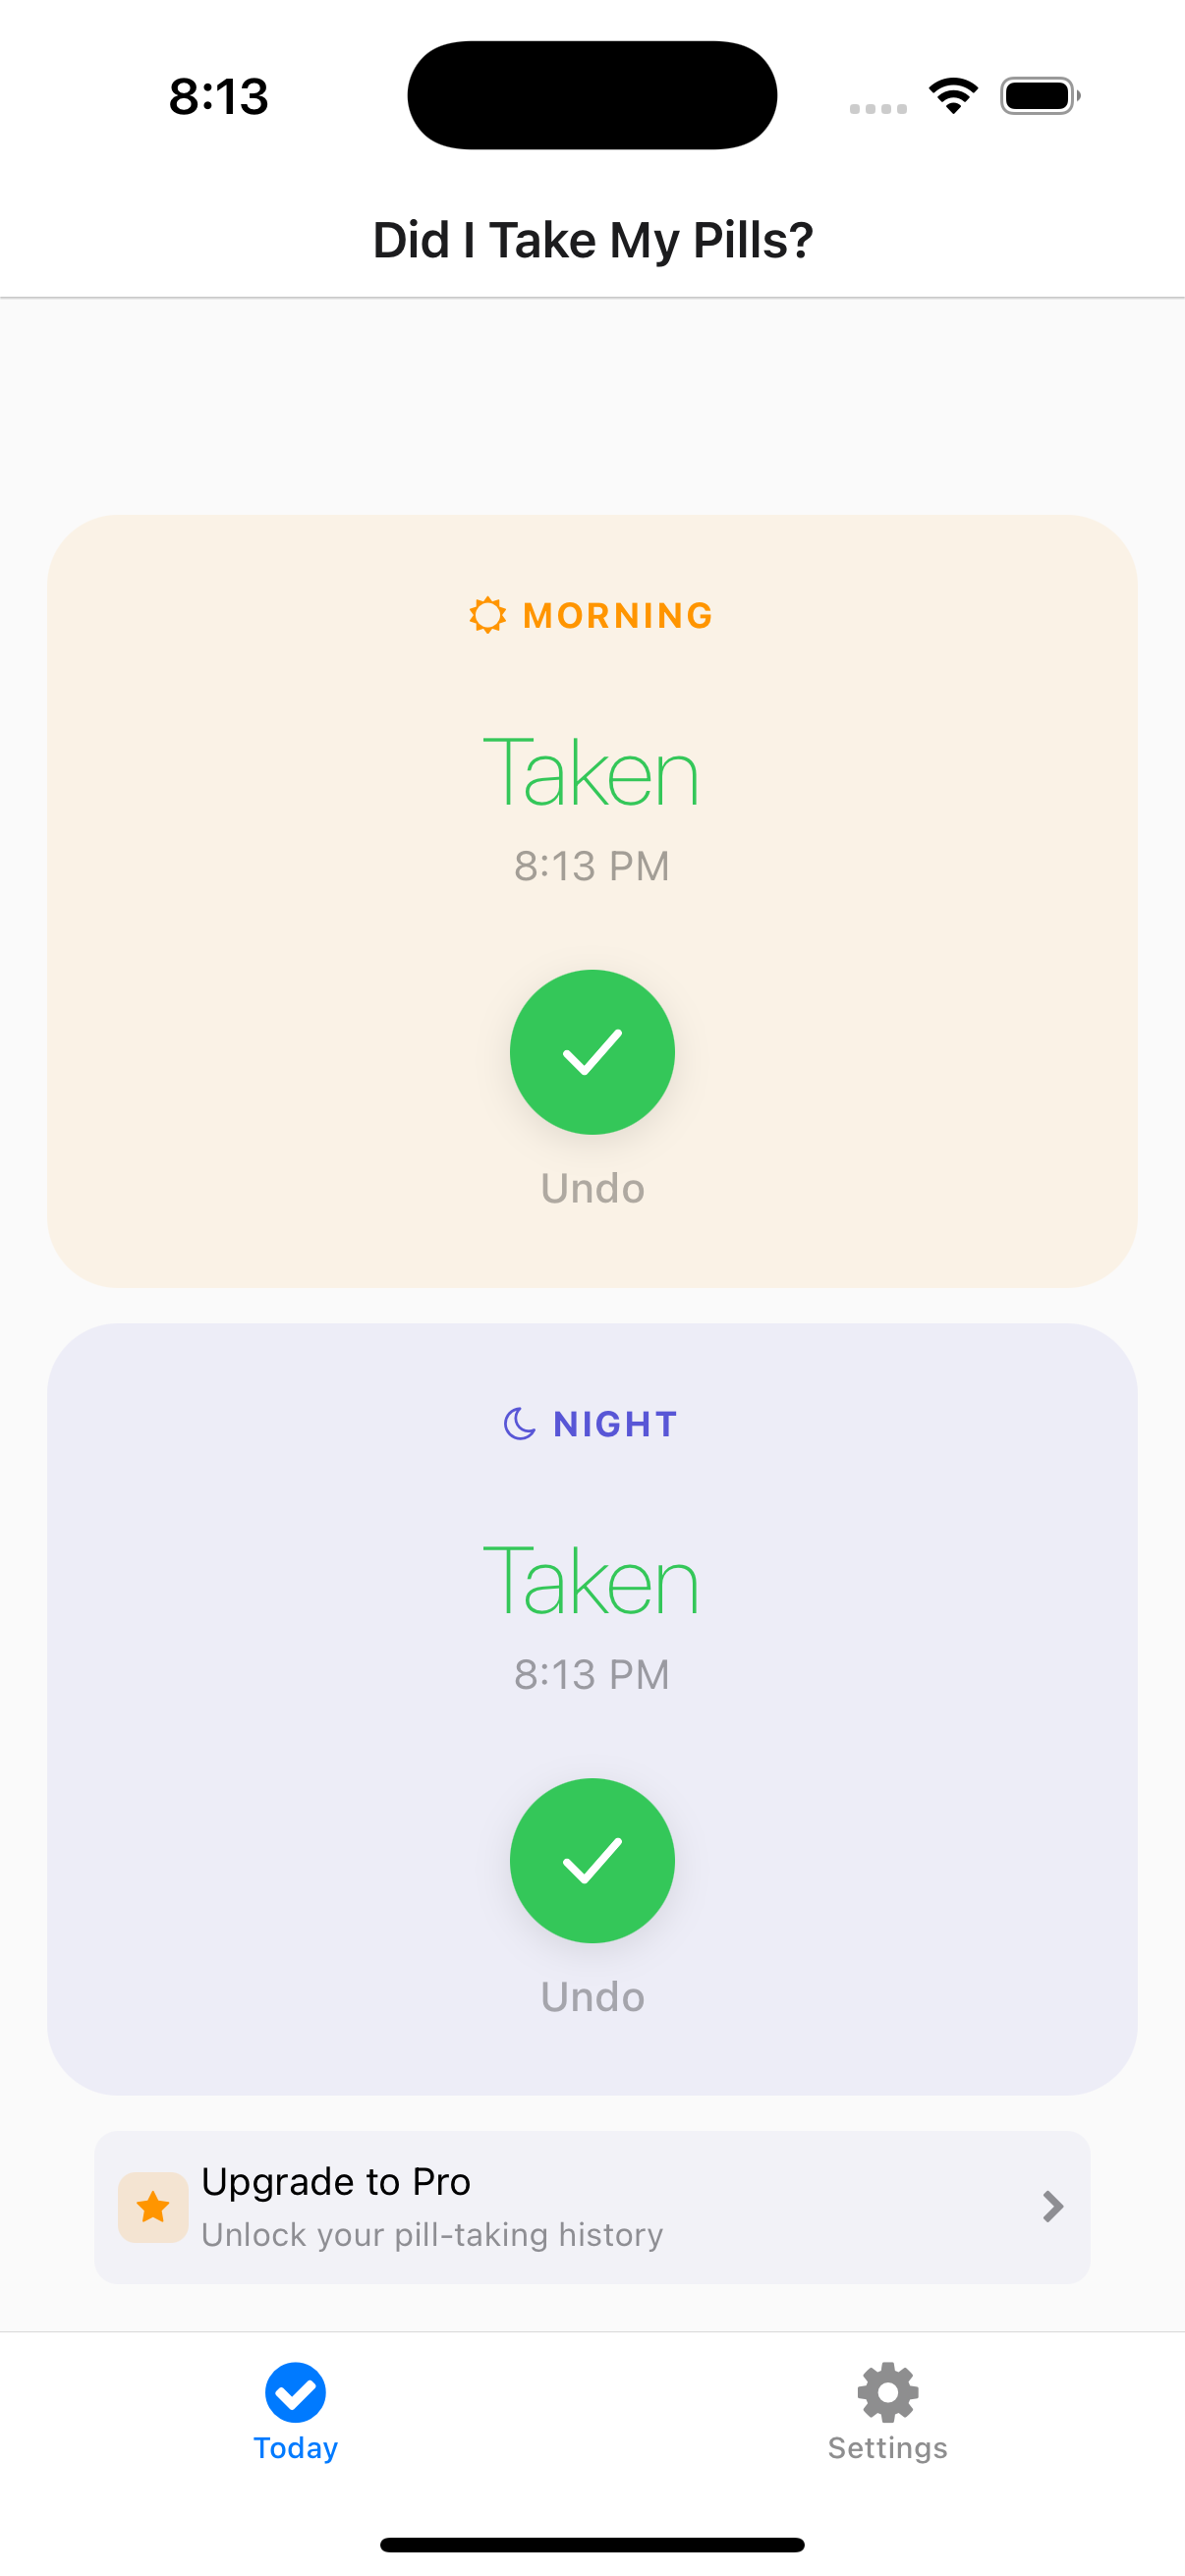This screenshot has width=1185, height=2576.
Task: Toggle the Night green checkmark button
Action: (x=592, y=1860)
